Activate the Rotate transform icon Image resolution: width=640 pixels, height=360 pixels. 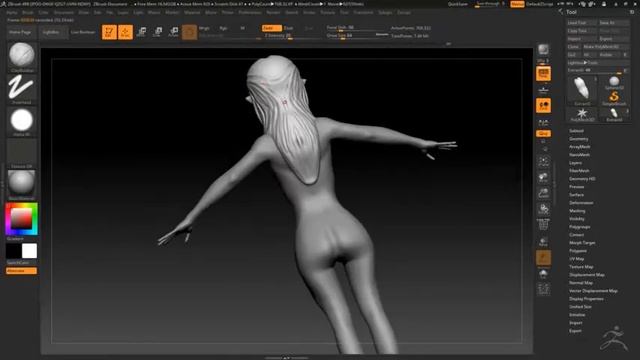click(x=173, y=32)
